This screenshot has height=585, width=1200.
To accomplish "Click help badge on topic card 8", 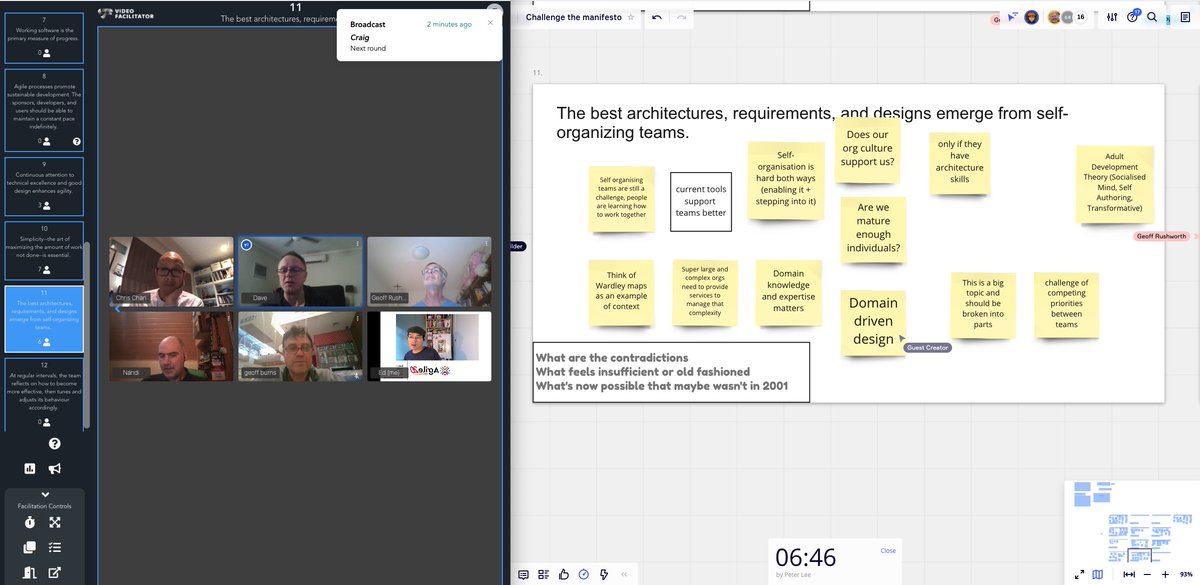I will [x=77, y=141].
